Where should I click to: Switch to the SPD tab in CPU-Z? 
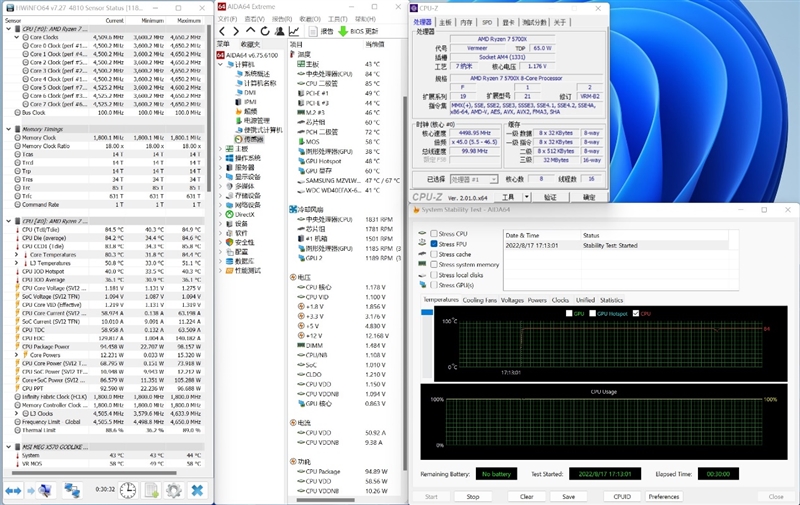(487, 22)
